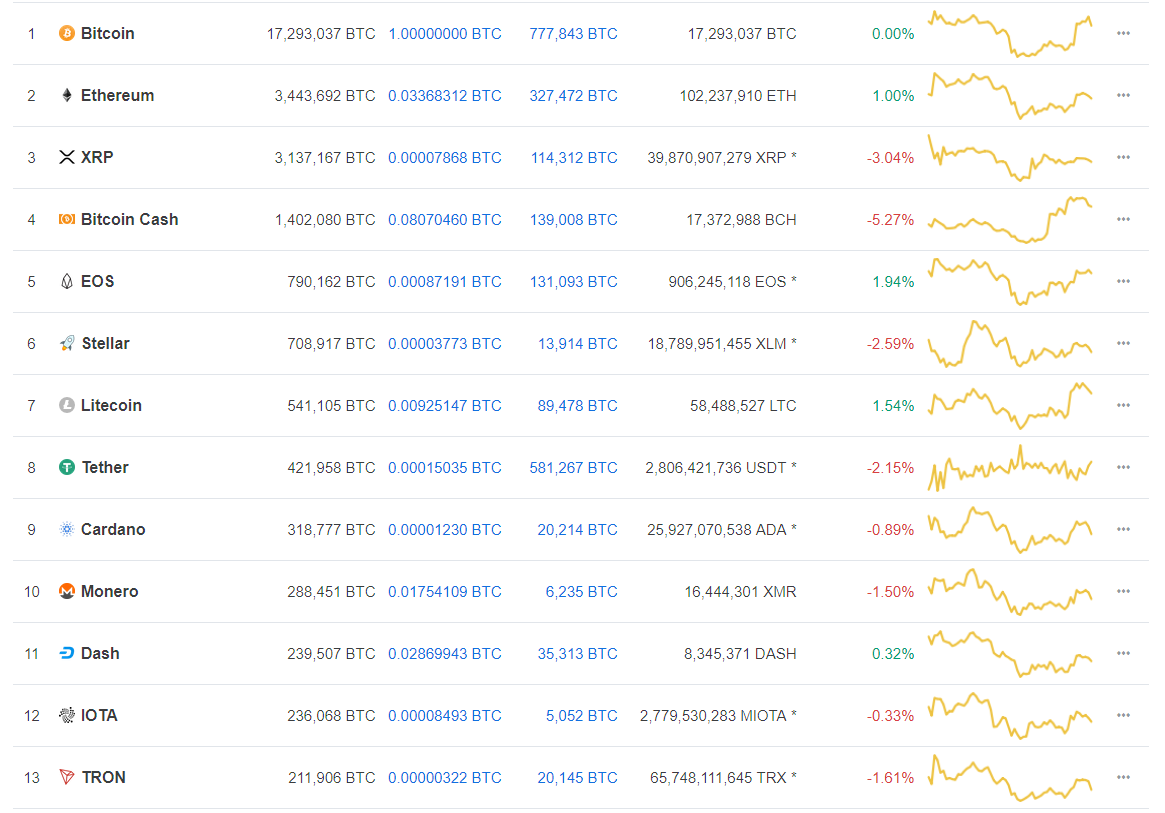
Task: Click the Stellar price graph thumbnail
Action: coord(1010,343)
